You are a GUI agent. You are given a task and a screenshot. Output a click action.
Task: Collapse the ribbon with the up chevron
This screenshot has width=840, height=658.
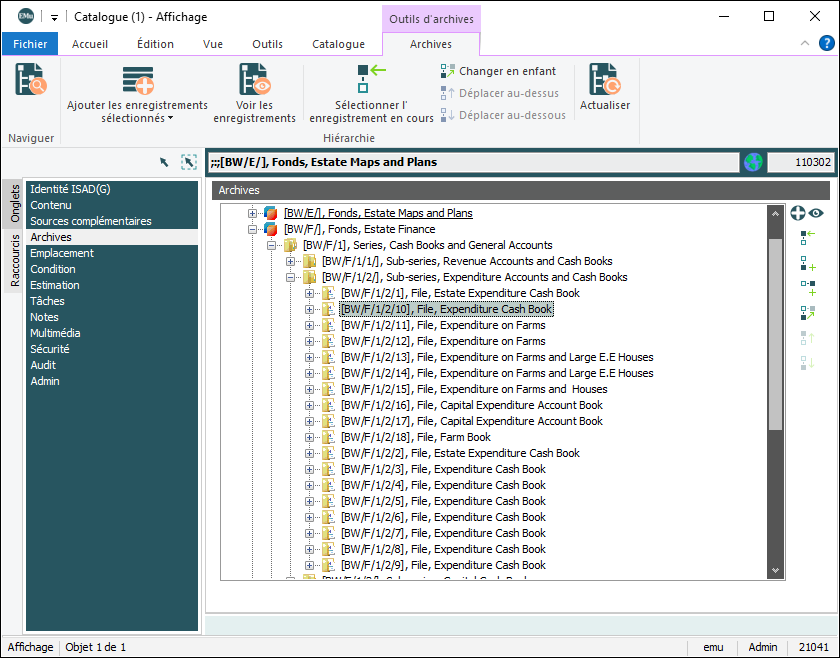coord(805,44)
